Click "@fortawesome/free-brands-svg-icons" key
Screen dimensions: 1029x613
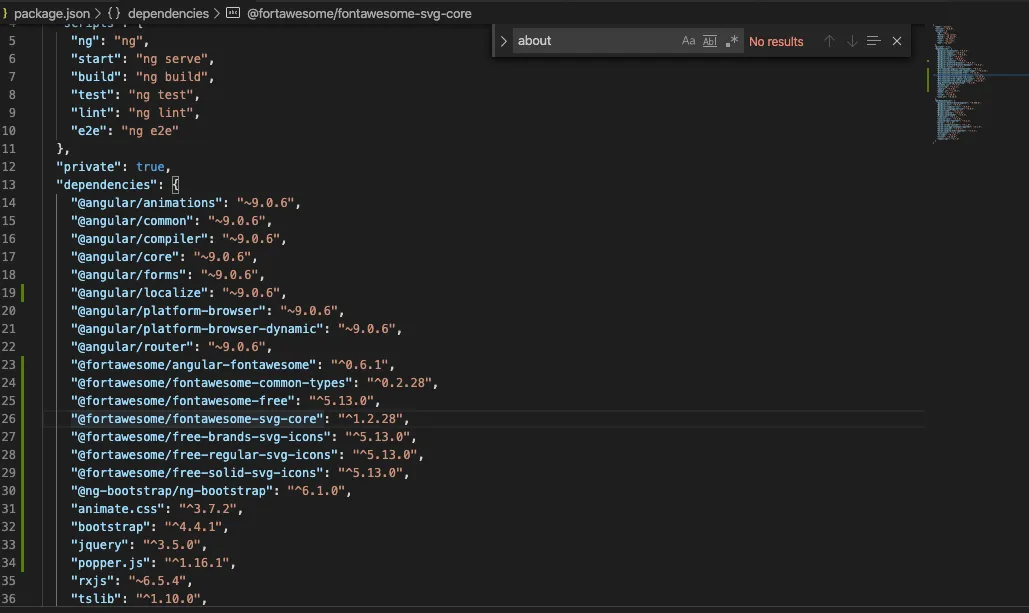pyautogui.click(x=201, y=436)
